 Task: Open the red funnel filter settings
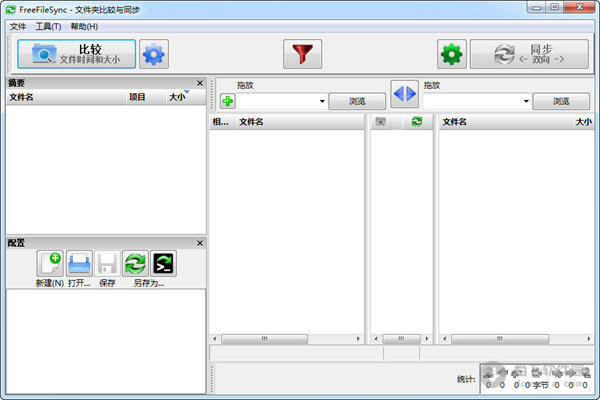[301, 54]
